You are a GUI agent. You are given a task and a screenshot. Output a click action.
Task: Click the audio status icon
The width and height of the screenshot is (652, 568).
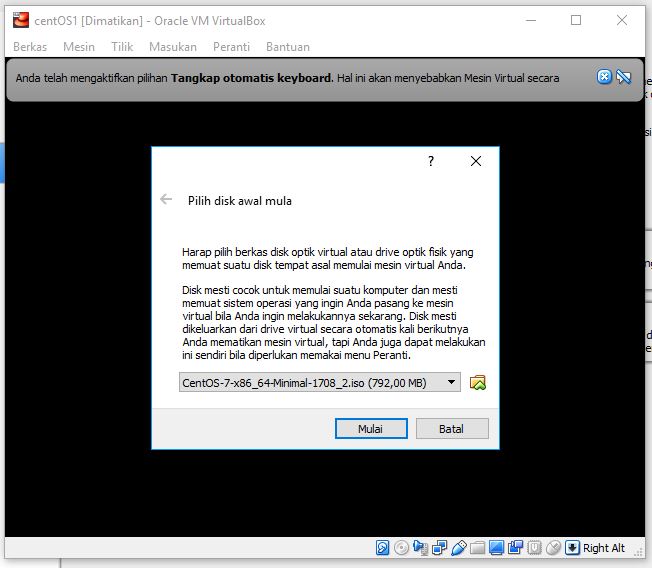click(x=420, y=548)
